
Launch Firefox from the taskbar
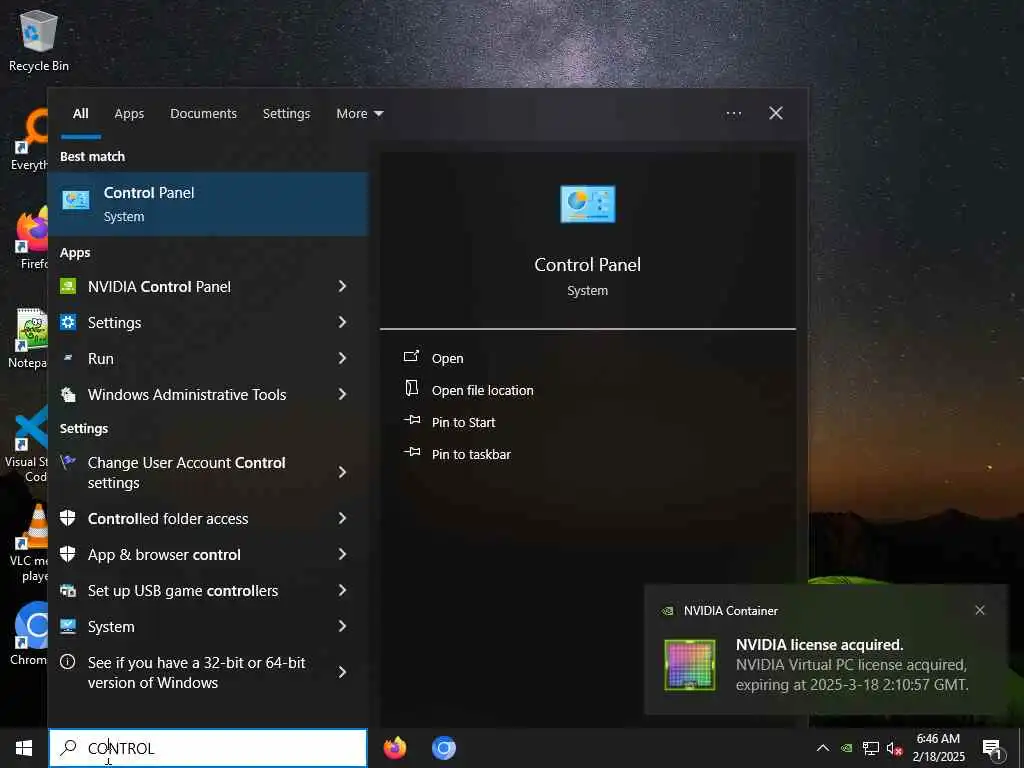[394, 748]
